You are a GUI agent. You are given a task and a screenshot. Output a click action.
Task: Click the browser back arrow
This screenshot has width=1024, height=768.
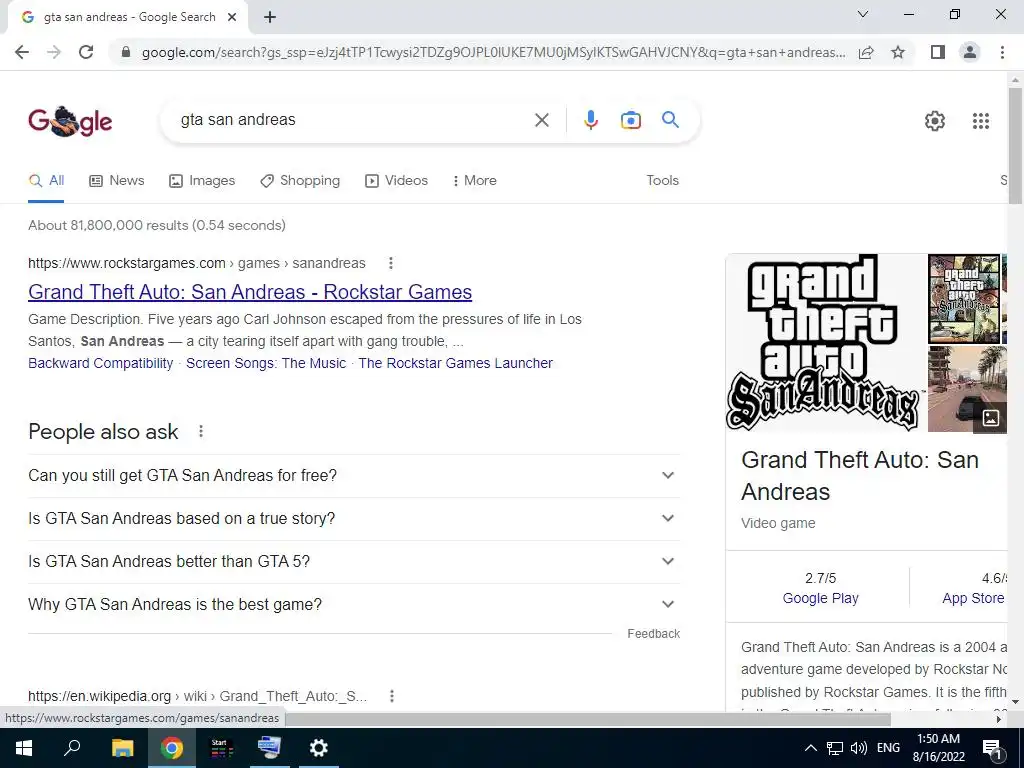pyautogui.click(x=22, y=52)
